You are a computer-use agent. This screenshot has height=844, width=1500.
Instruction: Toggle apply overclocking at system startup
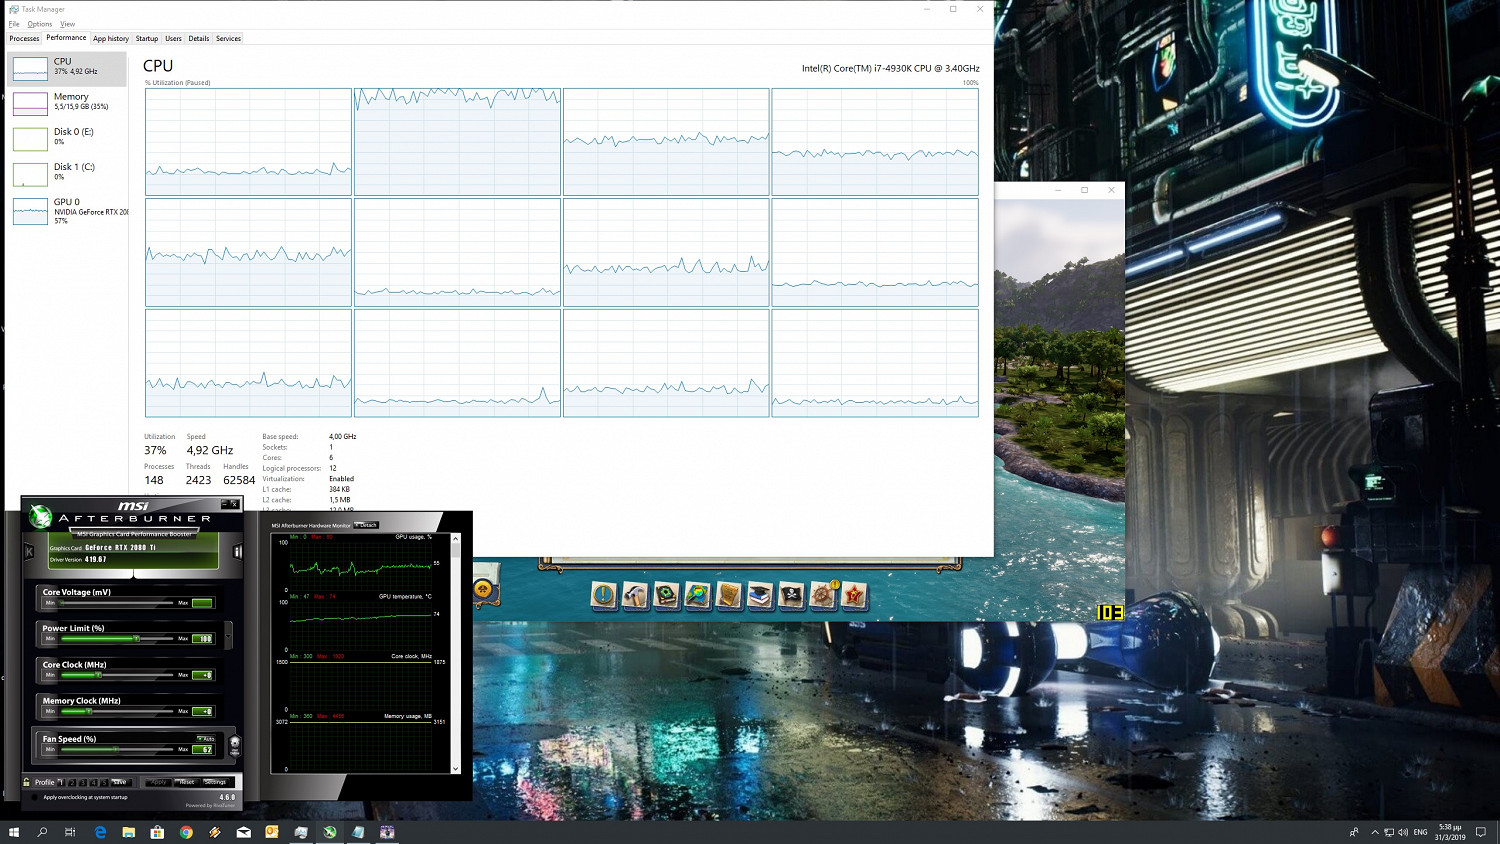click(x=35, y=797)
